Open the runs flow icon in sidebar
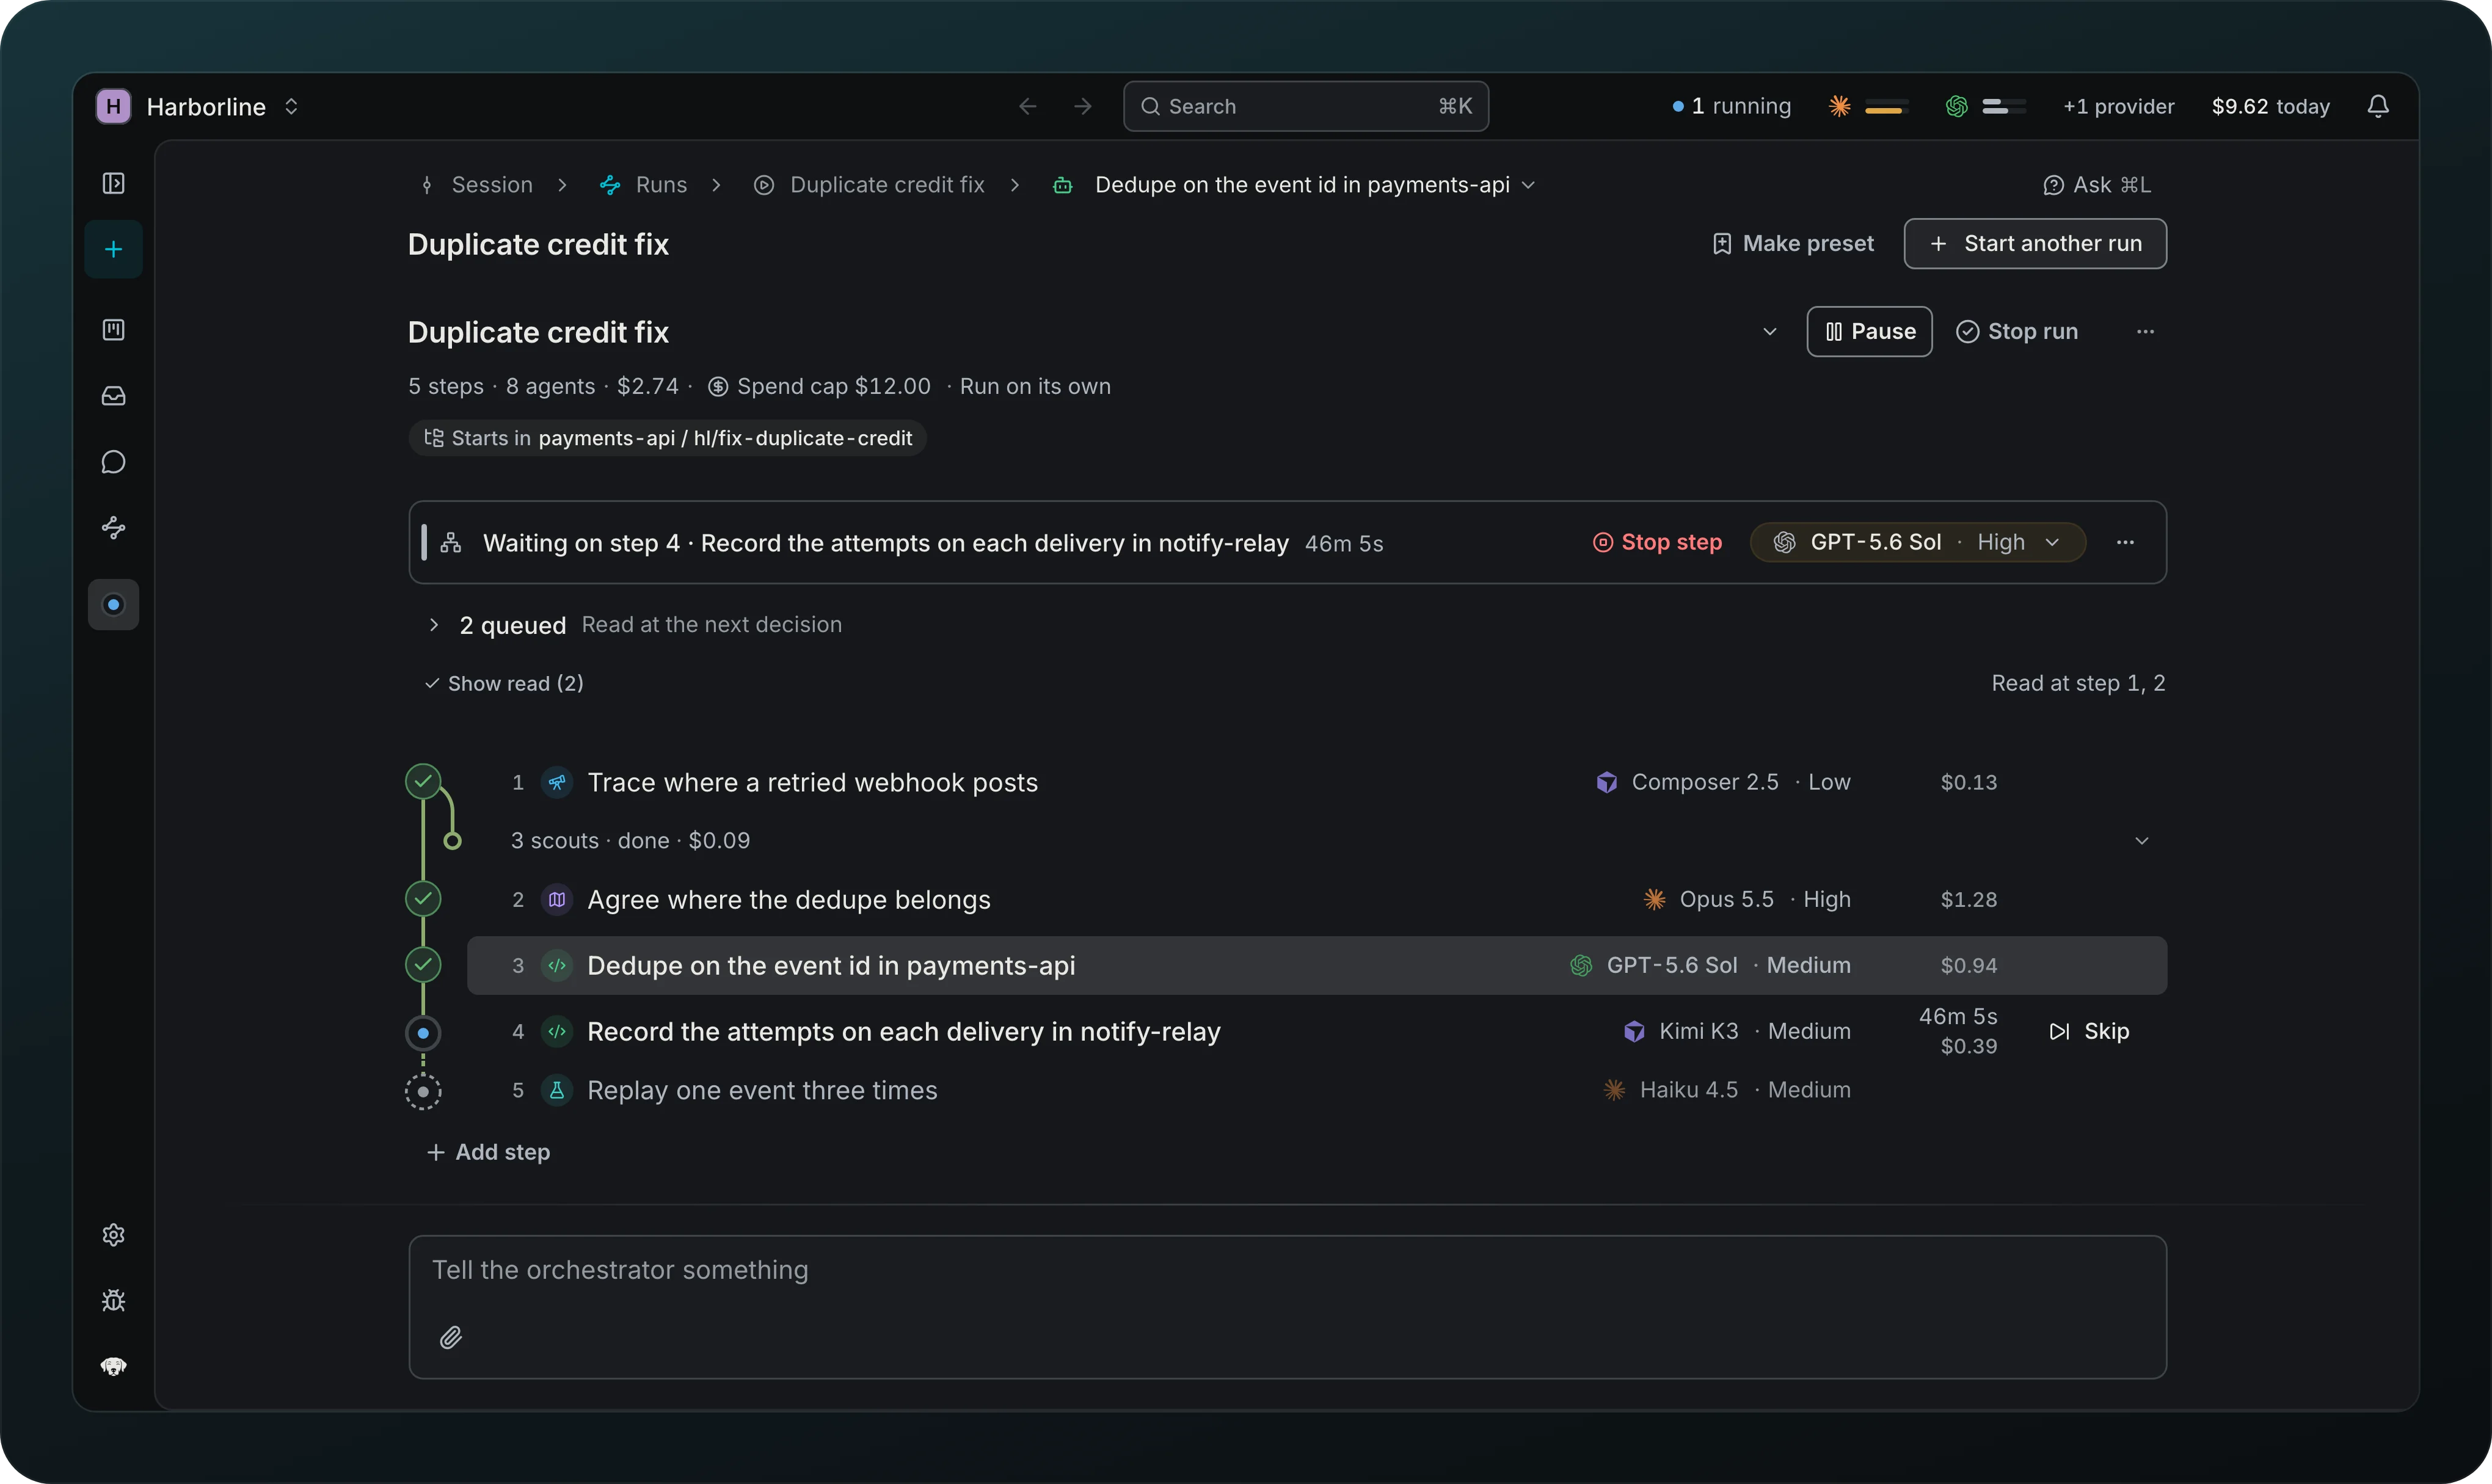The height and width of the screenshot is (1484, 2492). [113, 528]
